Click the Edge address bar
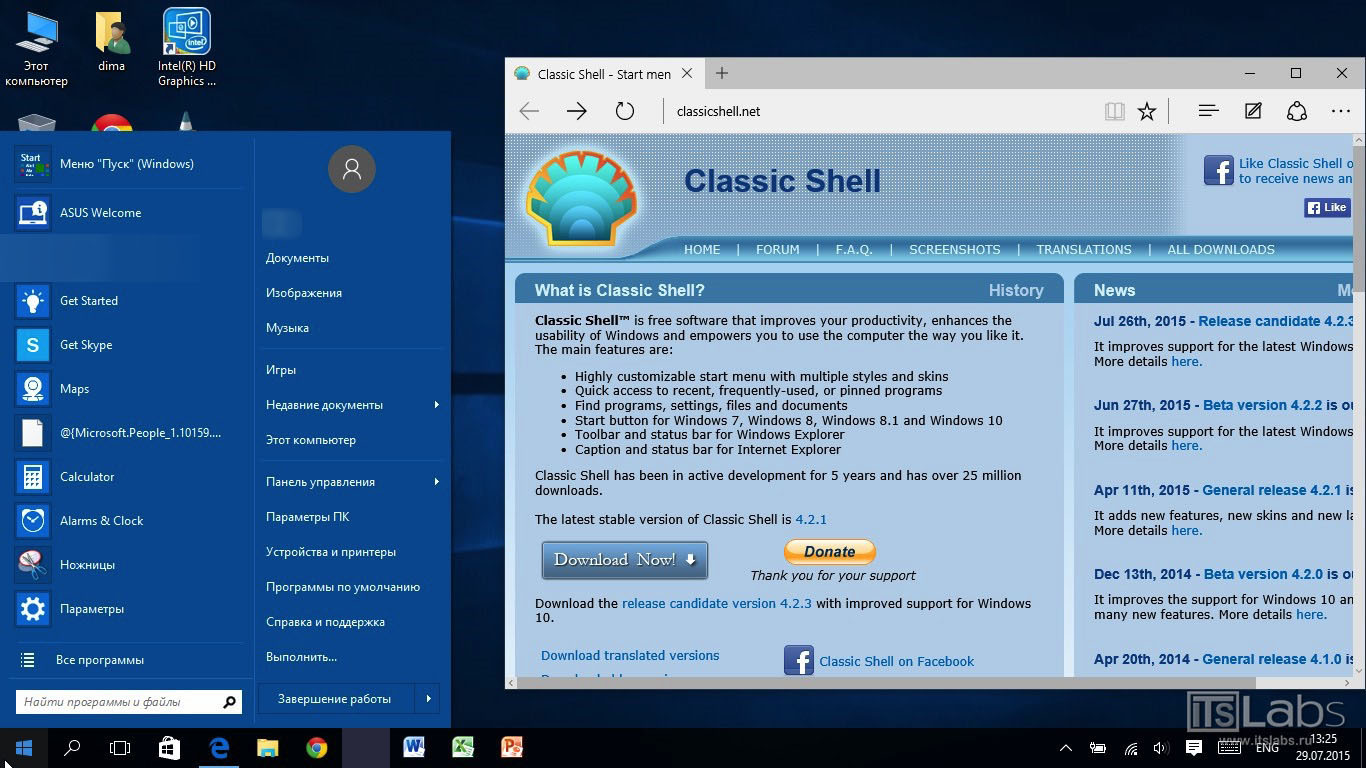The height and width of the screenshot is (768, 1366). 880,111
